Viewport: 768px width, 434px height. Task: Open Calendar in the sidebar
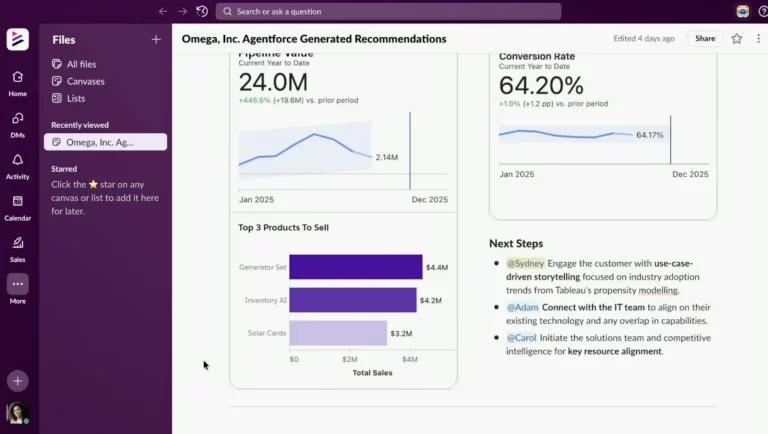coord(18,206)
